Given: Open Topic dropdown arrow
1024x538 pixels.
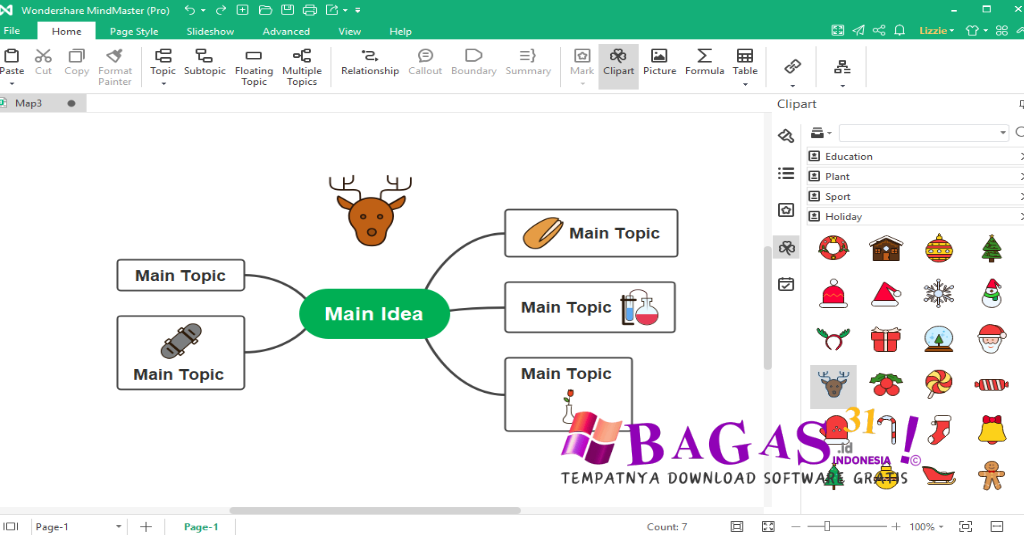Looking at the screenshot, I should click(x=163, y=84).
